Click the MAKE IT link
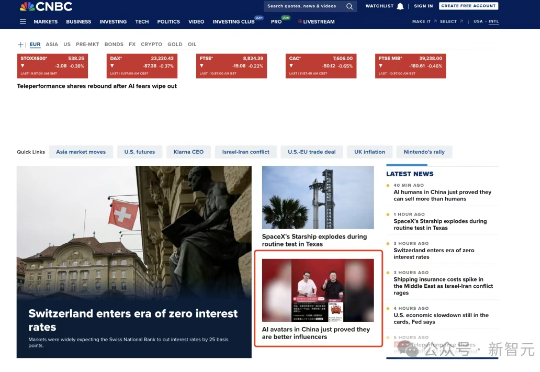This screenshot has width=540, height=372. pyautogui.click(x=421, y=21)
